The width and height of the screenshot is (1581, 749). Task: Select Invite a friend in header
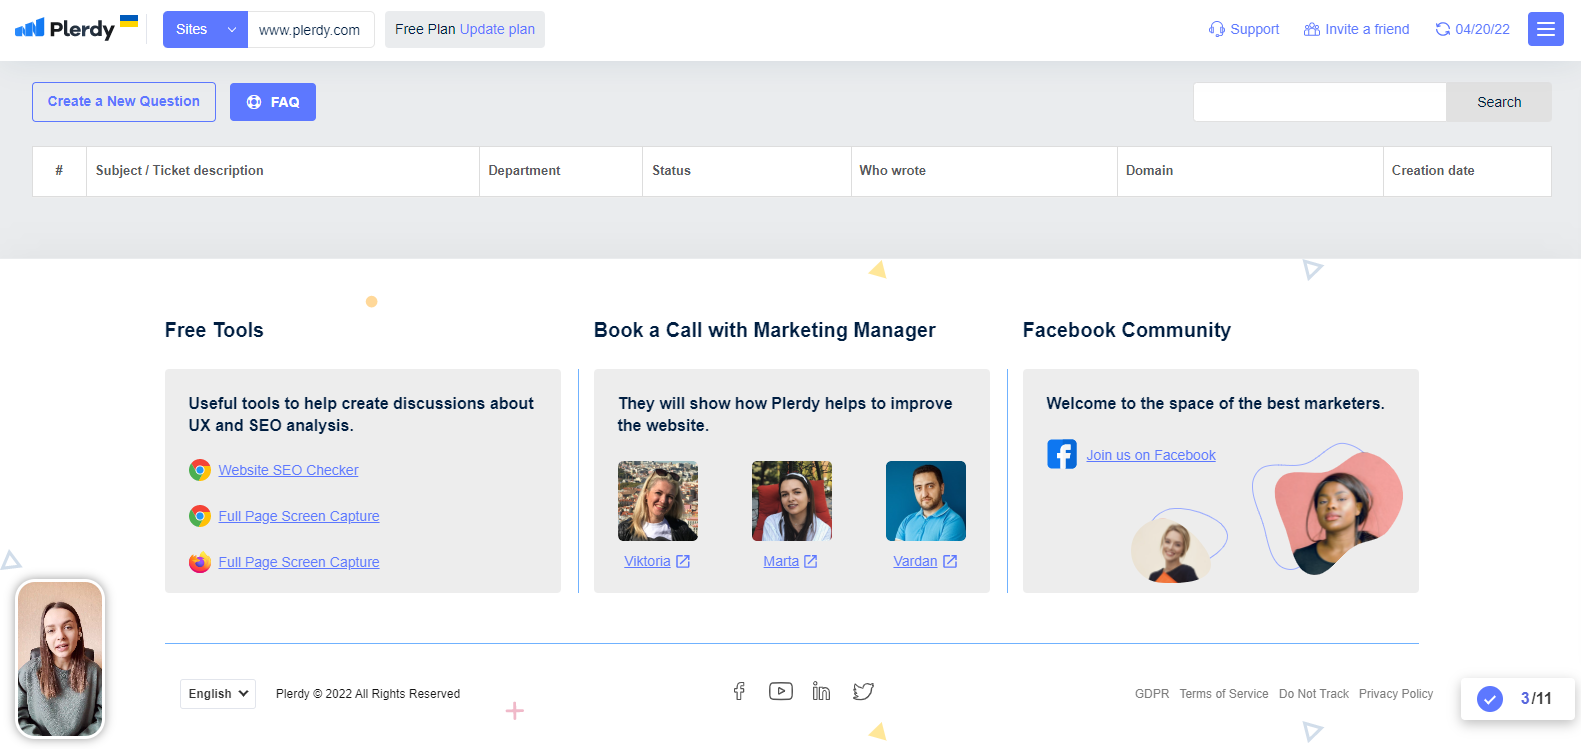[x=1356, y=29]
